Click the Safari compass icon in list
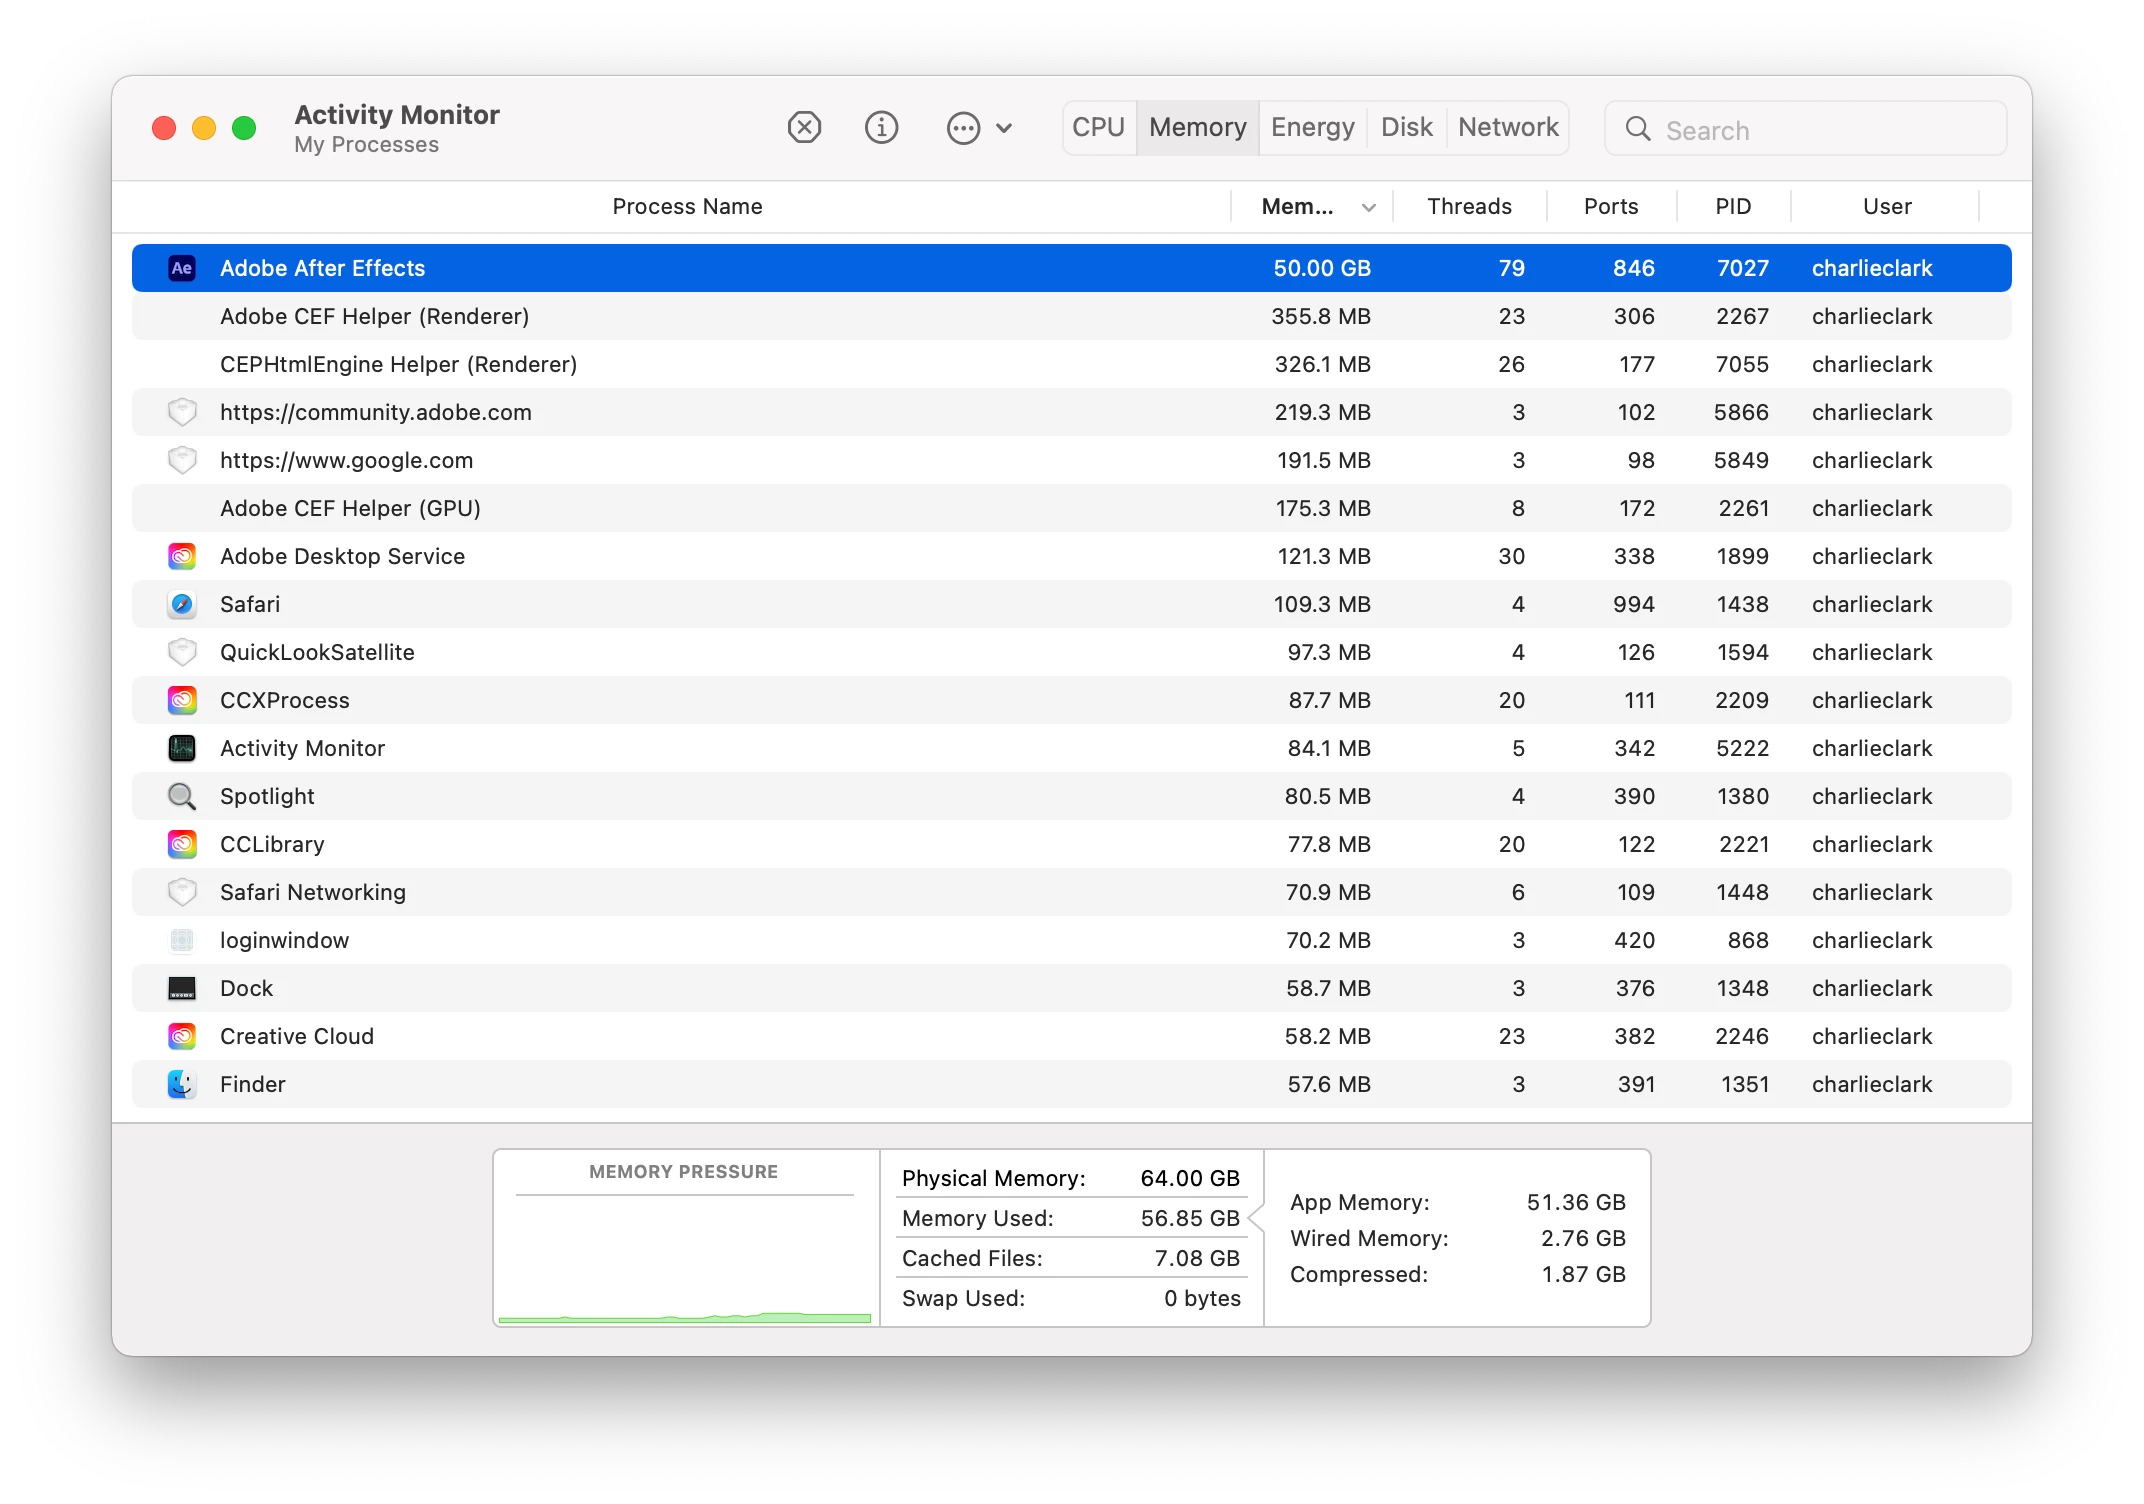Screen dimensions: 2144x1504 coord(182,604)
